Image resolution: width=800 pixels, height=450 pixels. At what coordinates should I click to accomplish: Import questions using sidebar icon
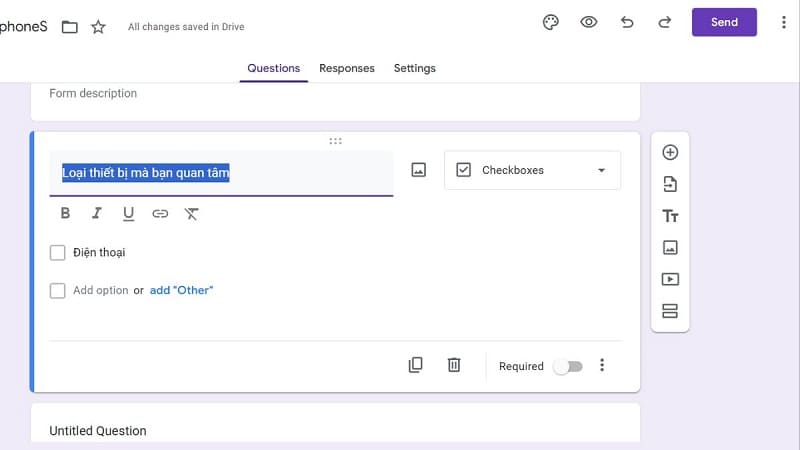[670, 184]
